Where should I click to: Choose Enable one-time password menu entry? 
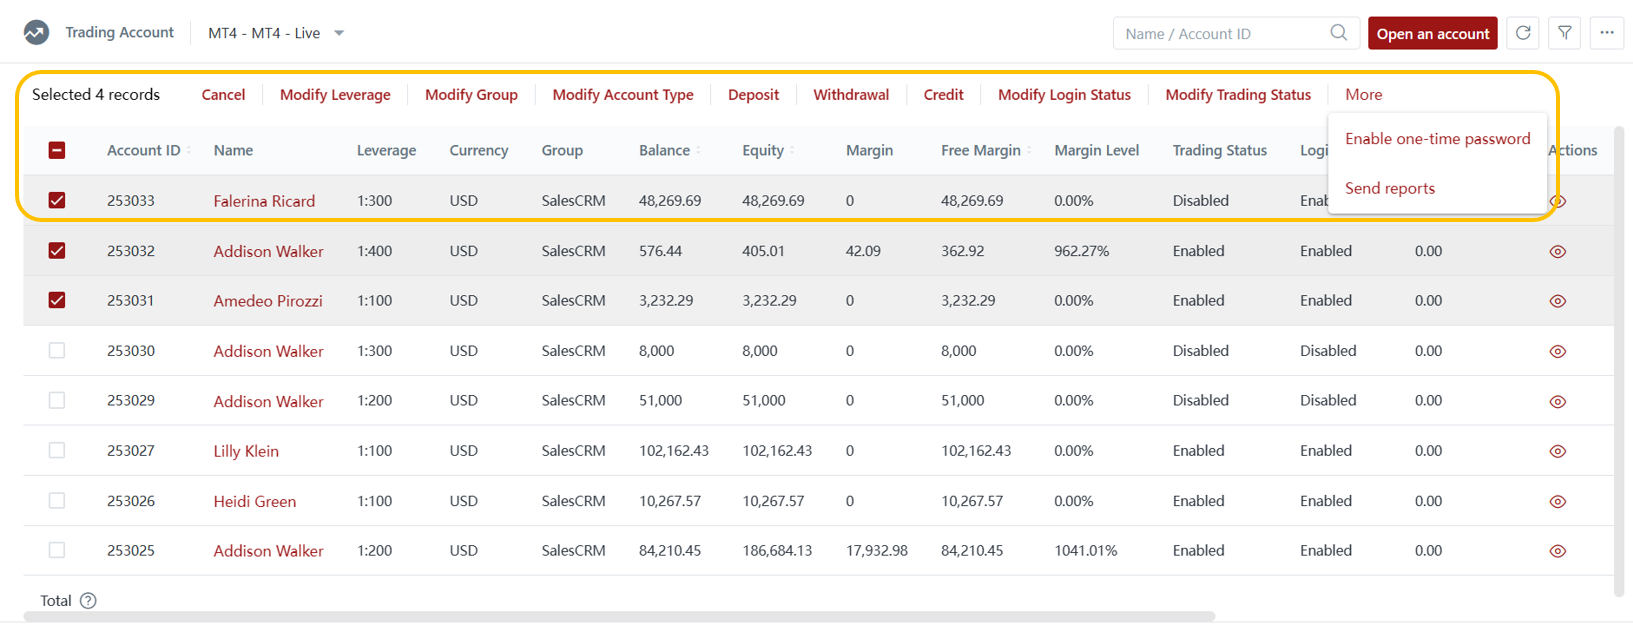click(1437, 139)
